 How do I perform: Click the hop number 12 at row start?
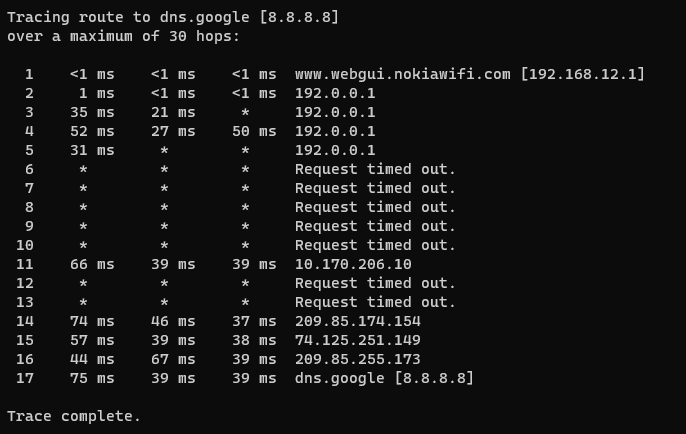tap(25, 283)
